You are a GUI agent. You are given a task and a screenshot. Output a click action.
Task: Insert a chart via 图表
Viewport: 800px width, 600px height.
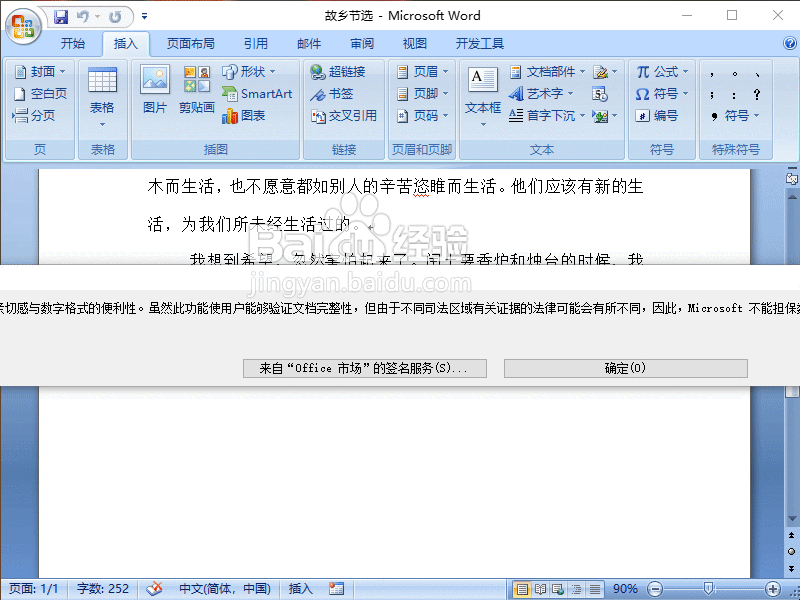(x=249, y=115)
